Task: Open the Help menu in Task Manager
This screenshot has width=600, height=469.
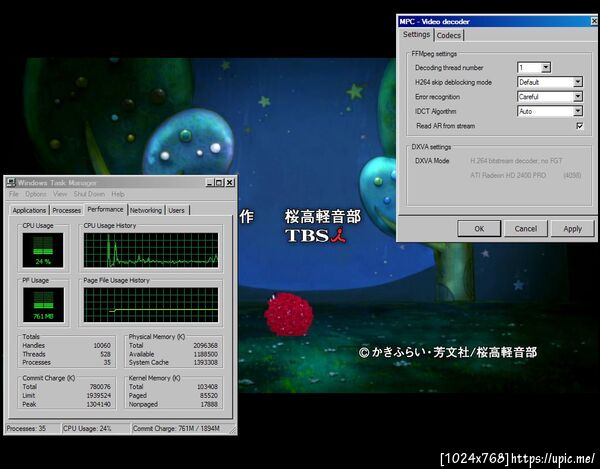Action: pyautogui.click(x=118, y=194)
